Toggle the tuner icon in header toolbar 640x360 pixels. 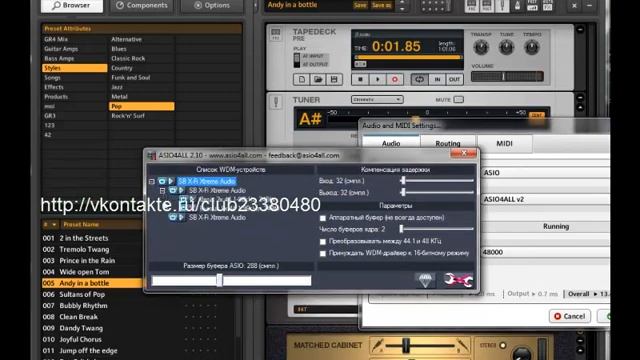[x=502, y=6]
